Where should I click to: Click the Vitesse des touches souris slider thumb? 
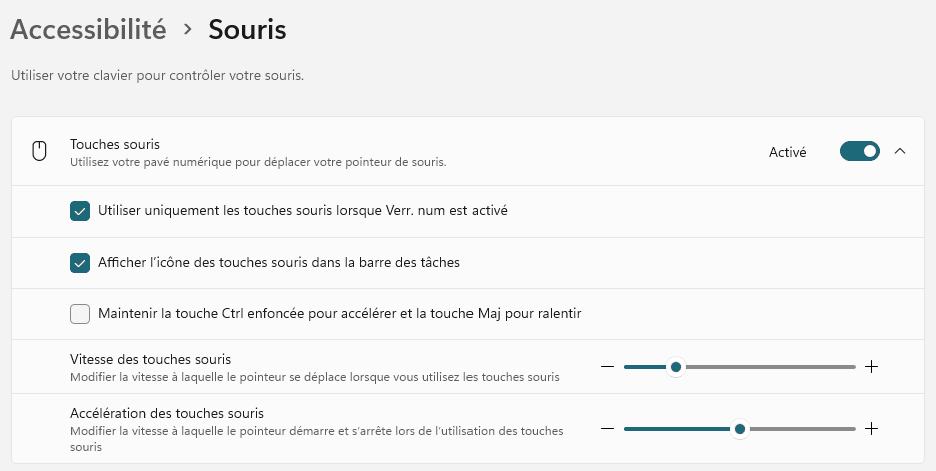[x=676, y=367]
